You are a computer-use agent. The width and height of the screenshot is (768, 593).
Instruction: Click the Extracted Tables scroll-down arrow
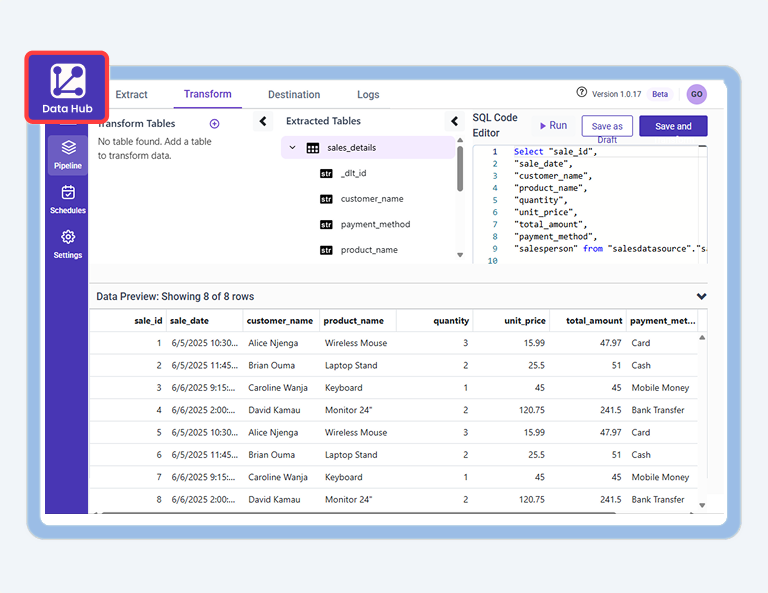[x=460, y=255]
